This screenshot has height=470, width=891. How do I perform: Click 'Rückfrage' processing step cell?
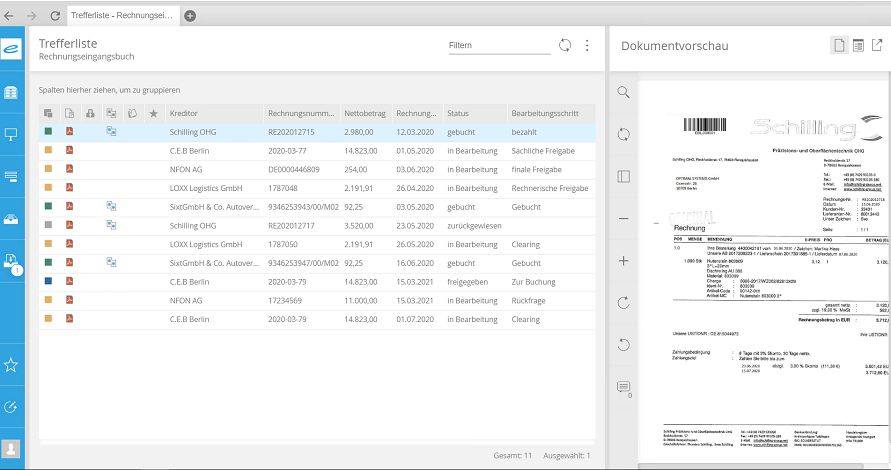point(528,301)
